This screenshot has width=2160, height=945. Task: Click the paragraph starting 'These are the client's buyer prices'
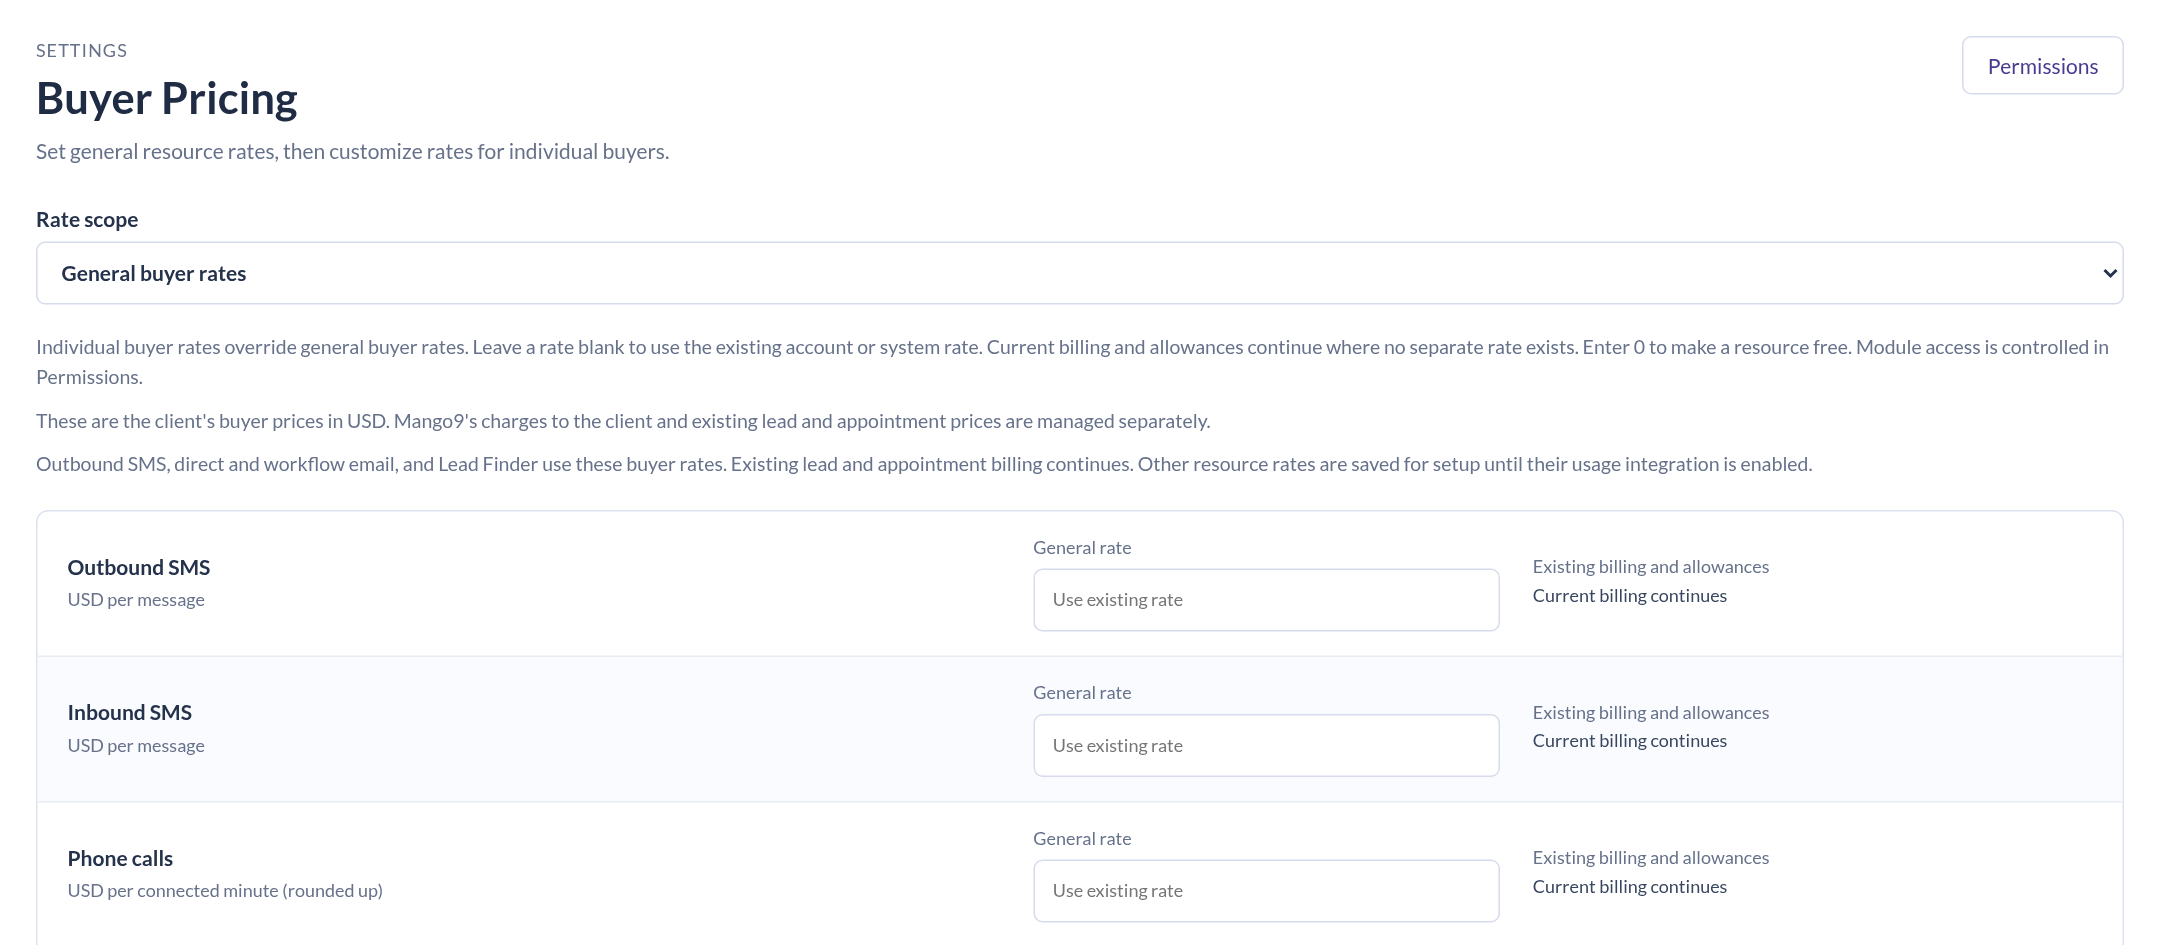point(623,421)
